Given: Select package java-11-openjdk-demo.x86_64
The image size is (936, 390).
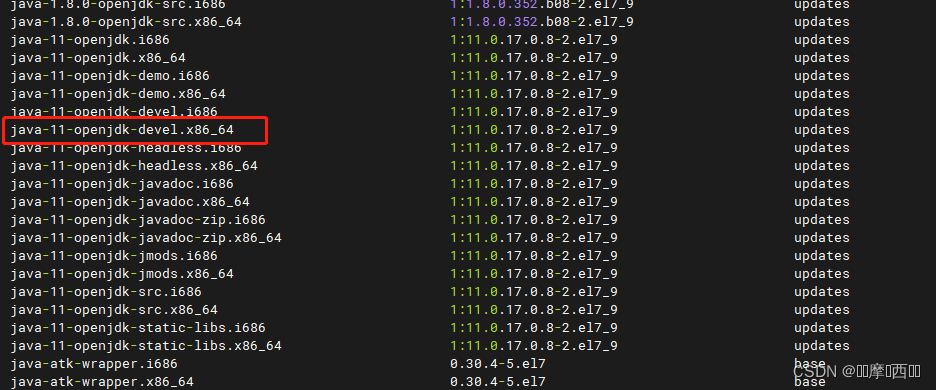Looking at the screenshot, I should (x=118, y=94).
